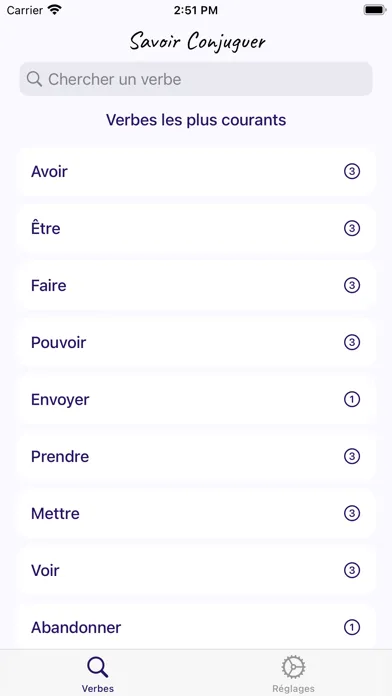Screen dimensions: 392x696
Task: Click the magnifying glass in search bar
Action: pos(34,79)
